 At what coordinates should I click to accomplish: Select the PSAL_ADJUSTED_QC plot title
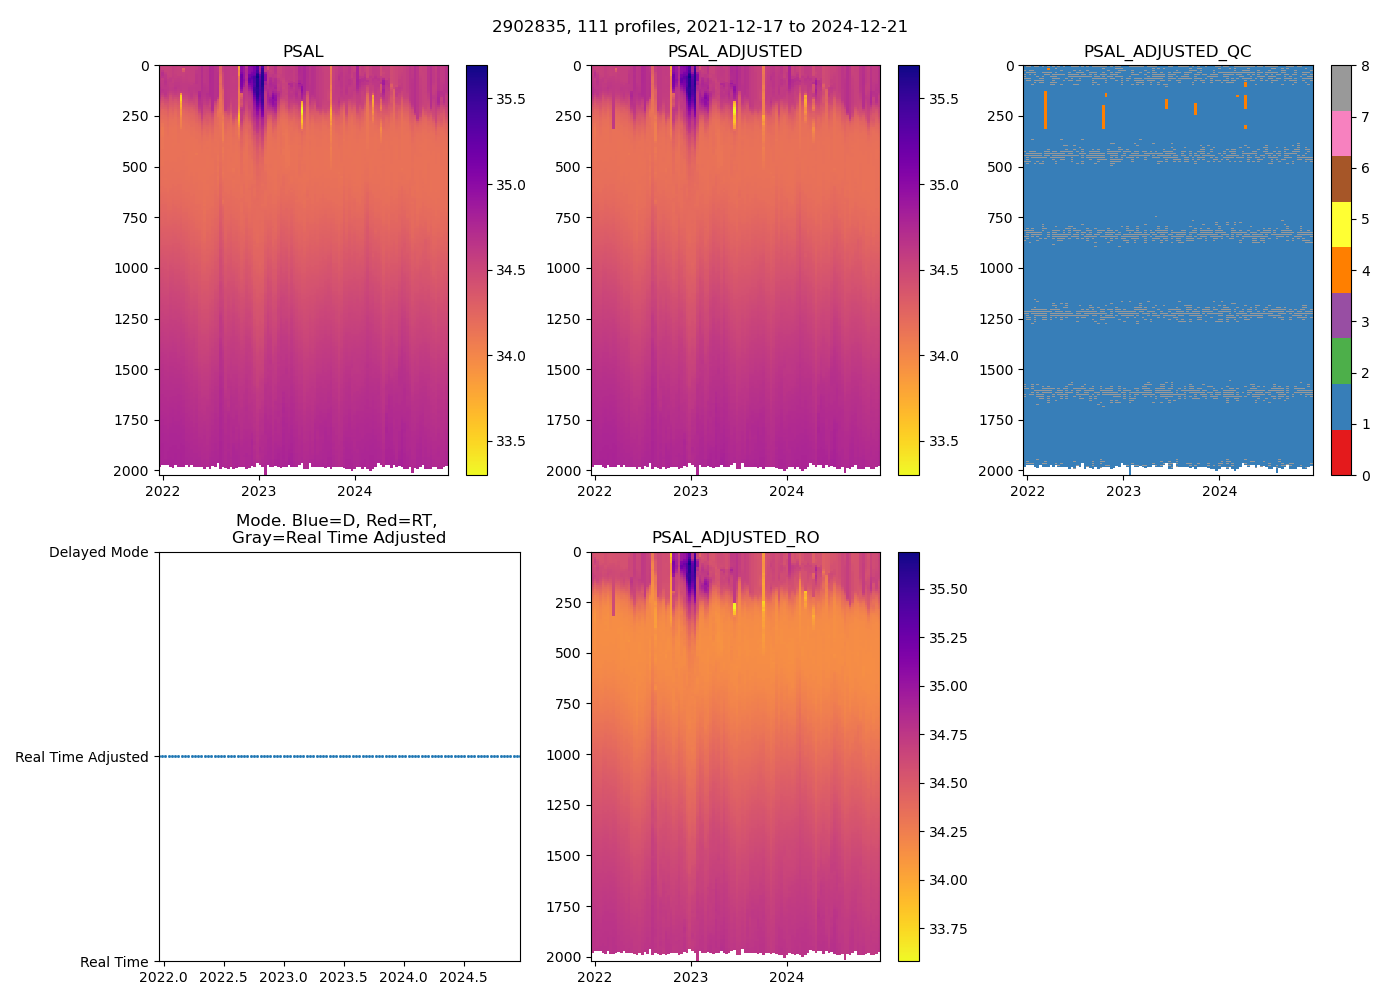(1167, 52)
